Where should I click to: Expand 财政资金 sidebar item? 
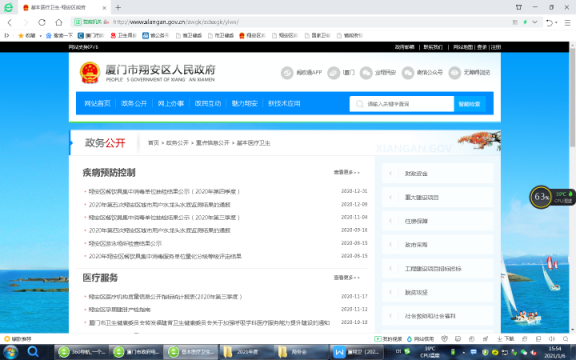438,173
